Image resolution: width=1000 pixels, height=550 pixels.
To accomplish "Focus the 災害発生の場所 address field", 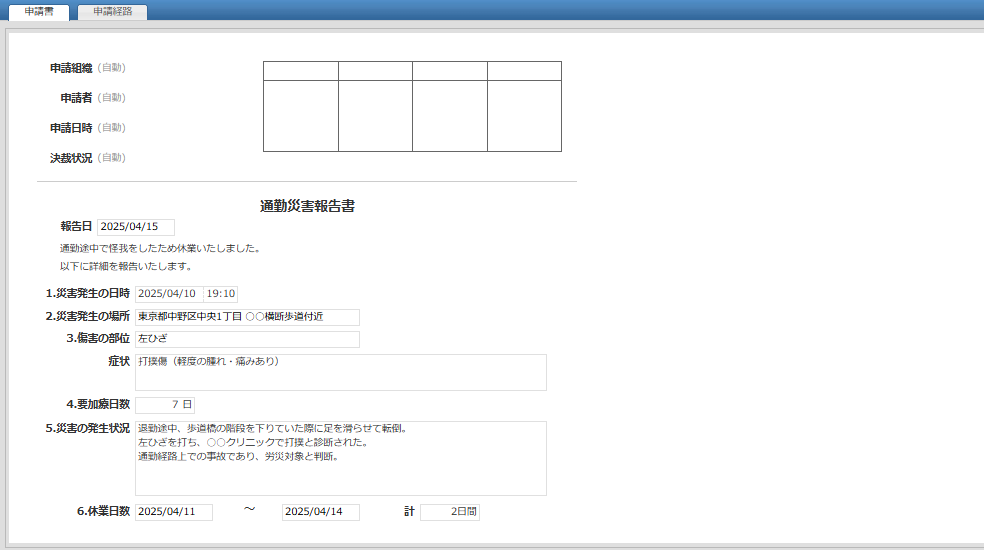I will point(247,317).
